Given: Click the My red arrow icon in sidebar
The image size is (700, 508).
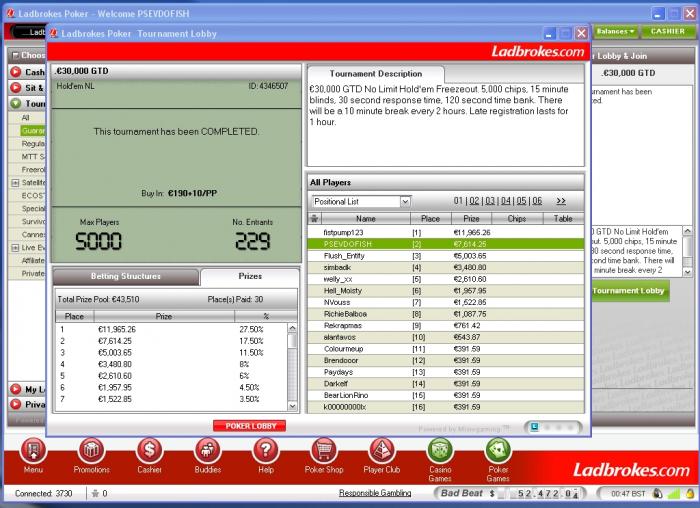Looking at the screenshot, I should click(16, 389).
